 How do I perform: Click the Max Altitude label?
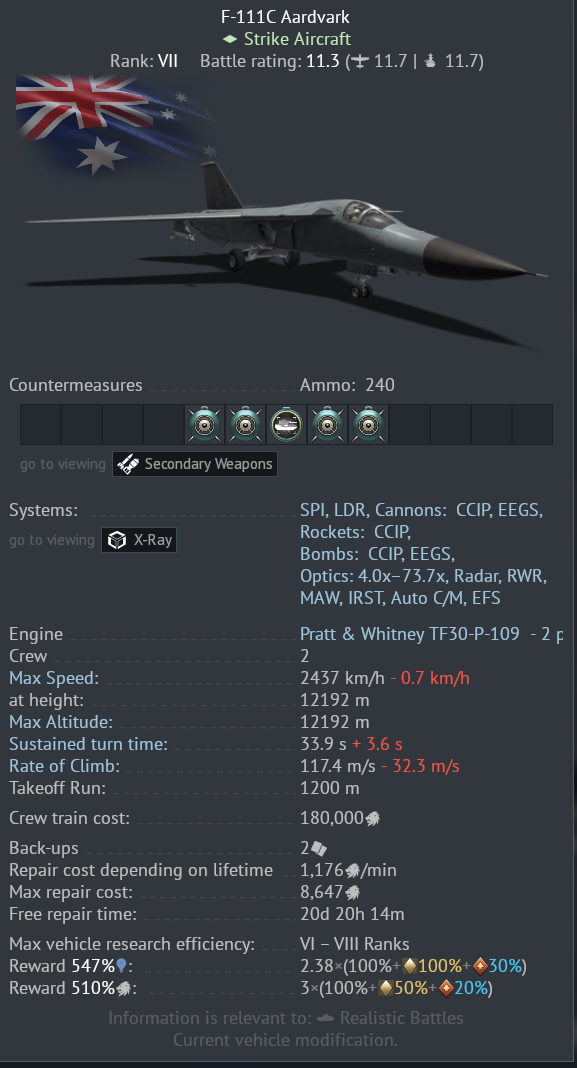[61, 721]
